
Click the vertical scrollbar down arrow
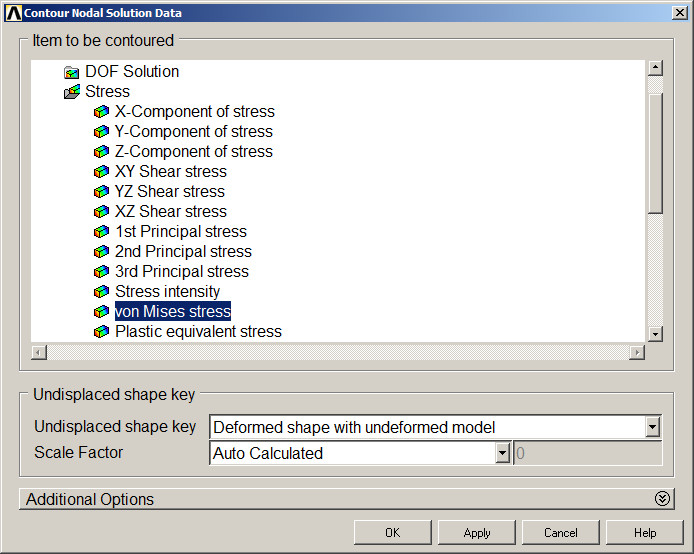655,334
